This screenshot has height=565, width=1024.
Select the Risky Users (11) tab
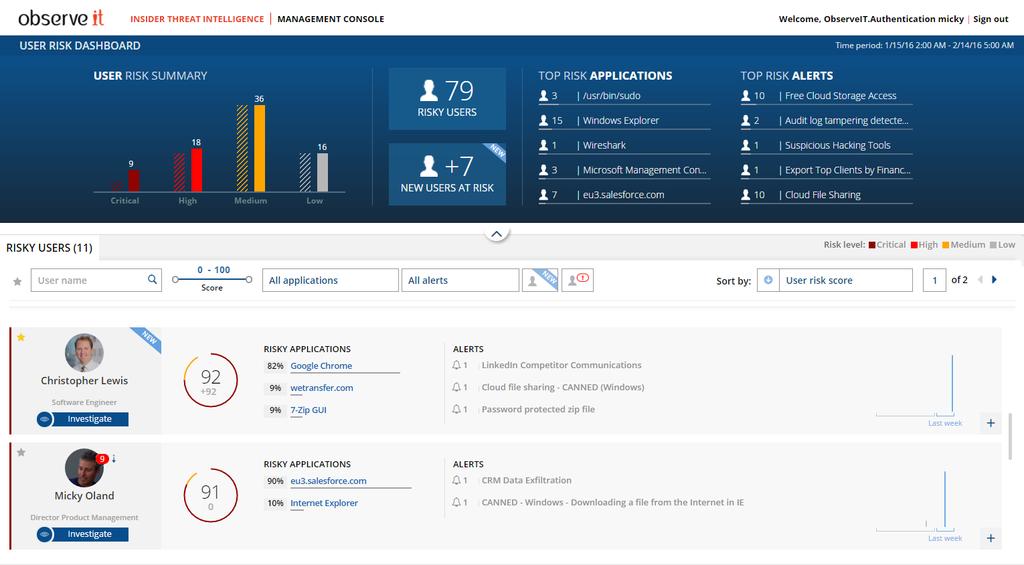[50, 248]
